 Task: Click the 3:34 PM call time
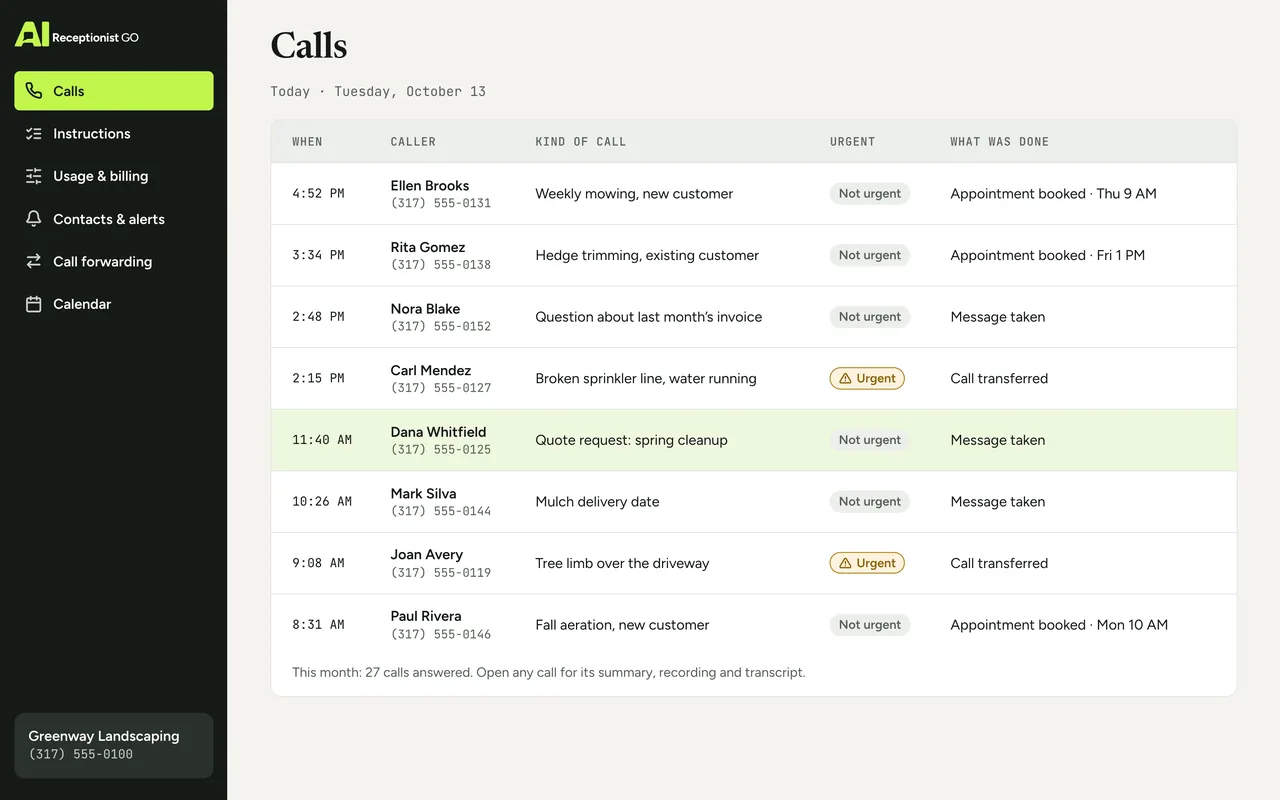click(x=318, y=255)
